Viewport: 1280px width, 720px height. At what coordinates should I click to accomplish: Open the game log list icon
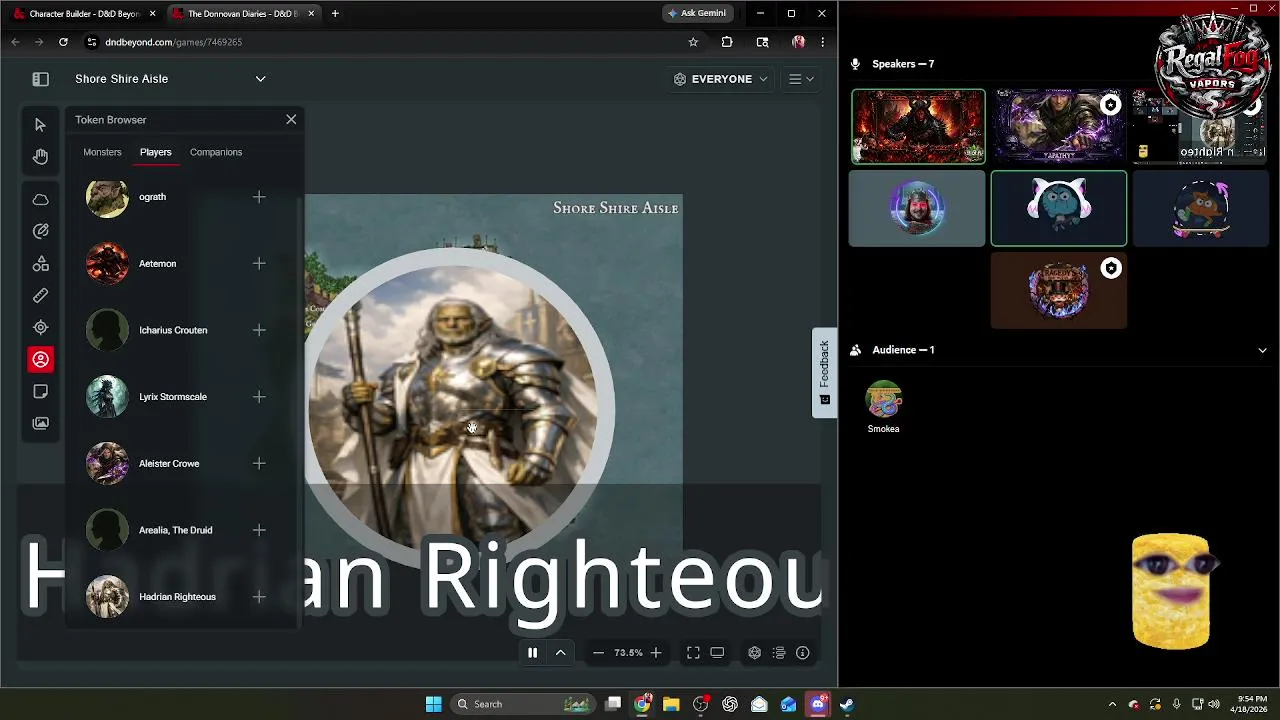779,653
